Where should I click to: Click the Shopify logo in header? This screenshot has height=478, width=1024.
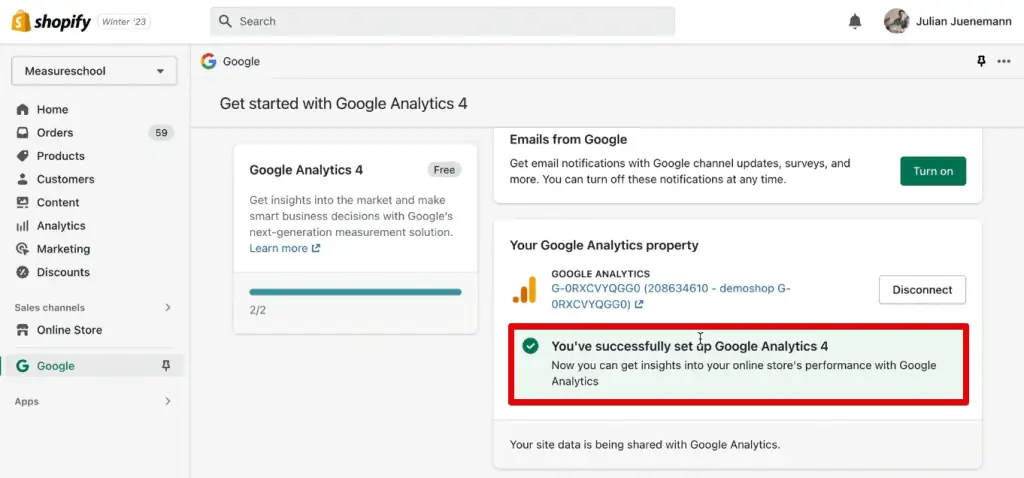click(51, 21)
